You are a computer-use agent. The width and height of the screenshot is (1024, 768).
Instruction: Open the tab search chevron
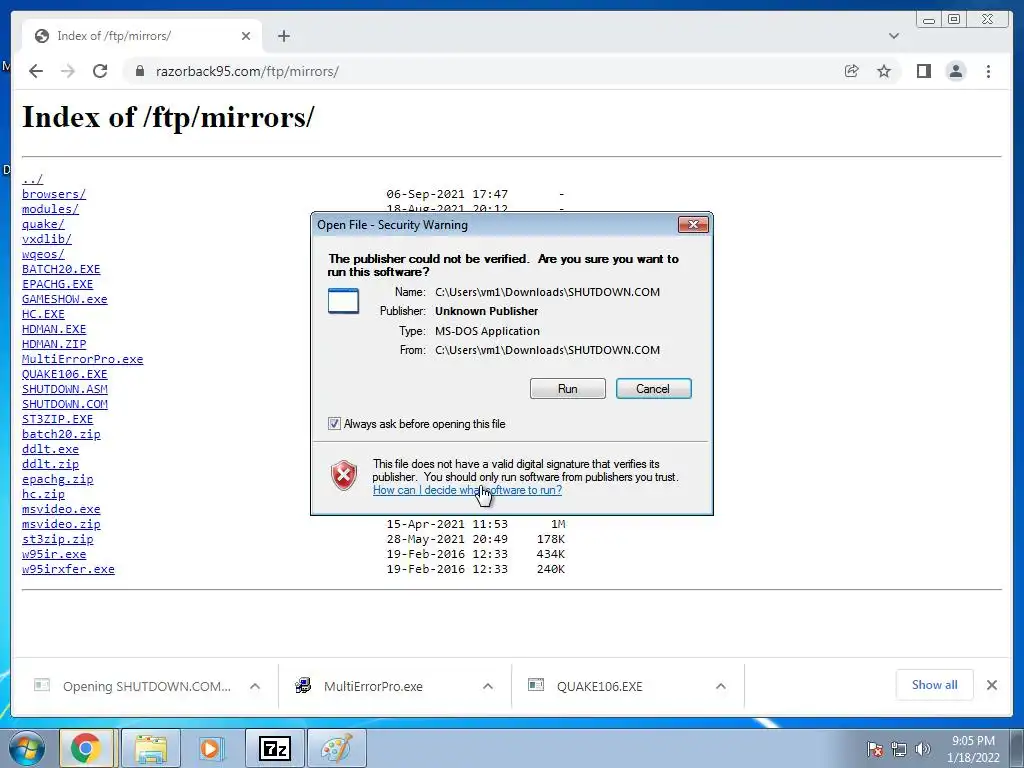(893, 36)
